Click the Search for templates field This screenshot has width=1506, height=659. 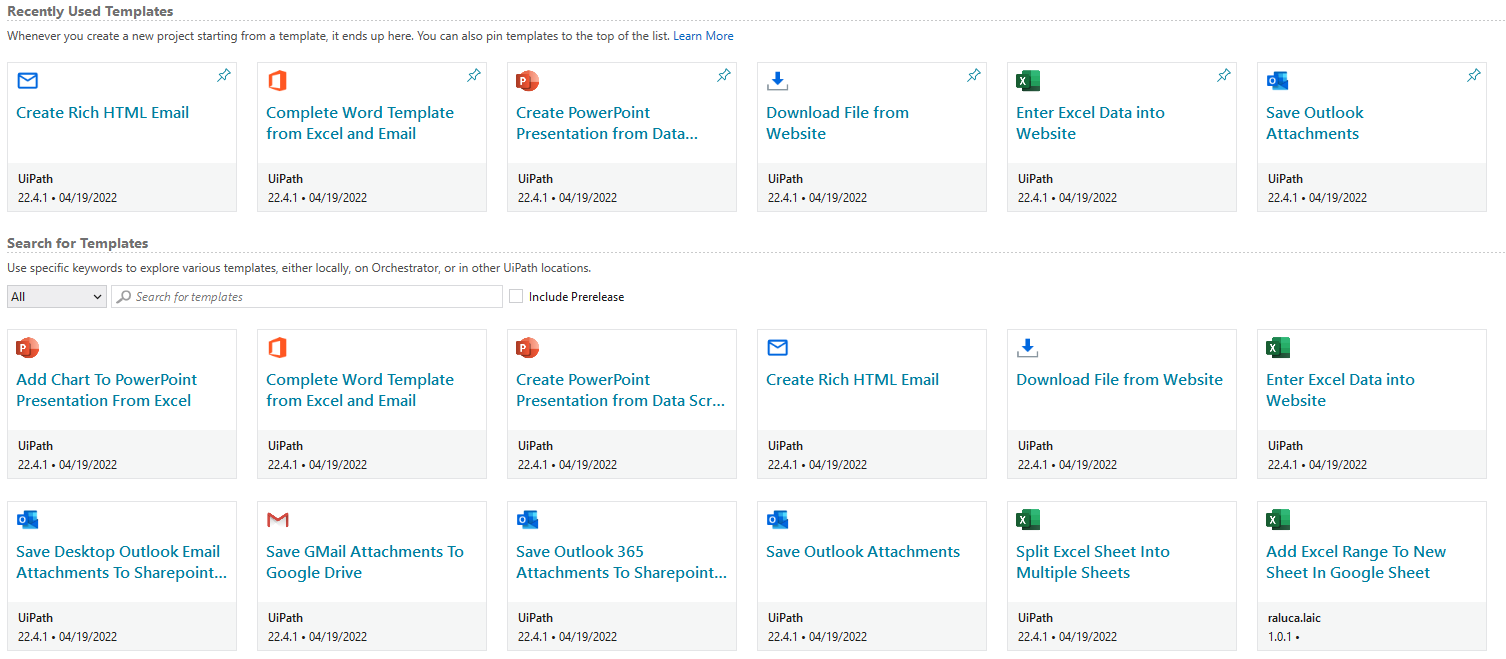306,297
